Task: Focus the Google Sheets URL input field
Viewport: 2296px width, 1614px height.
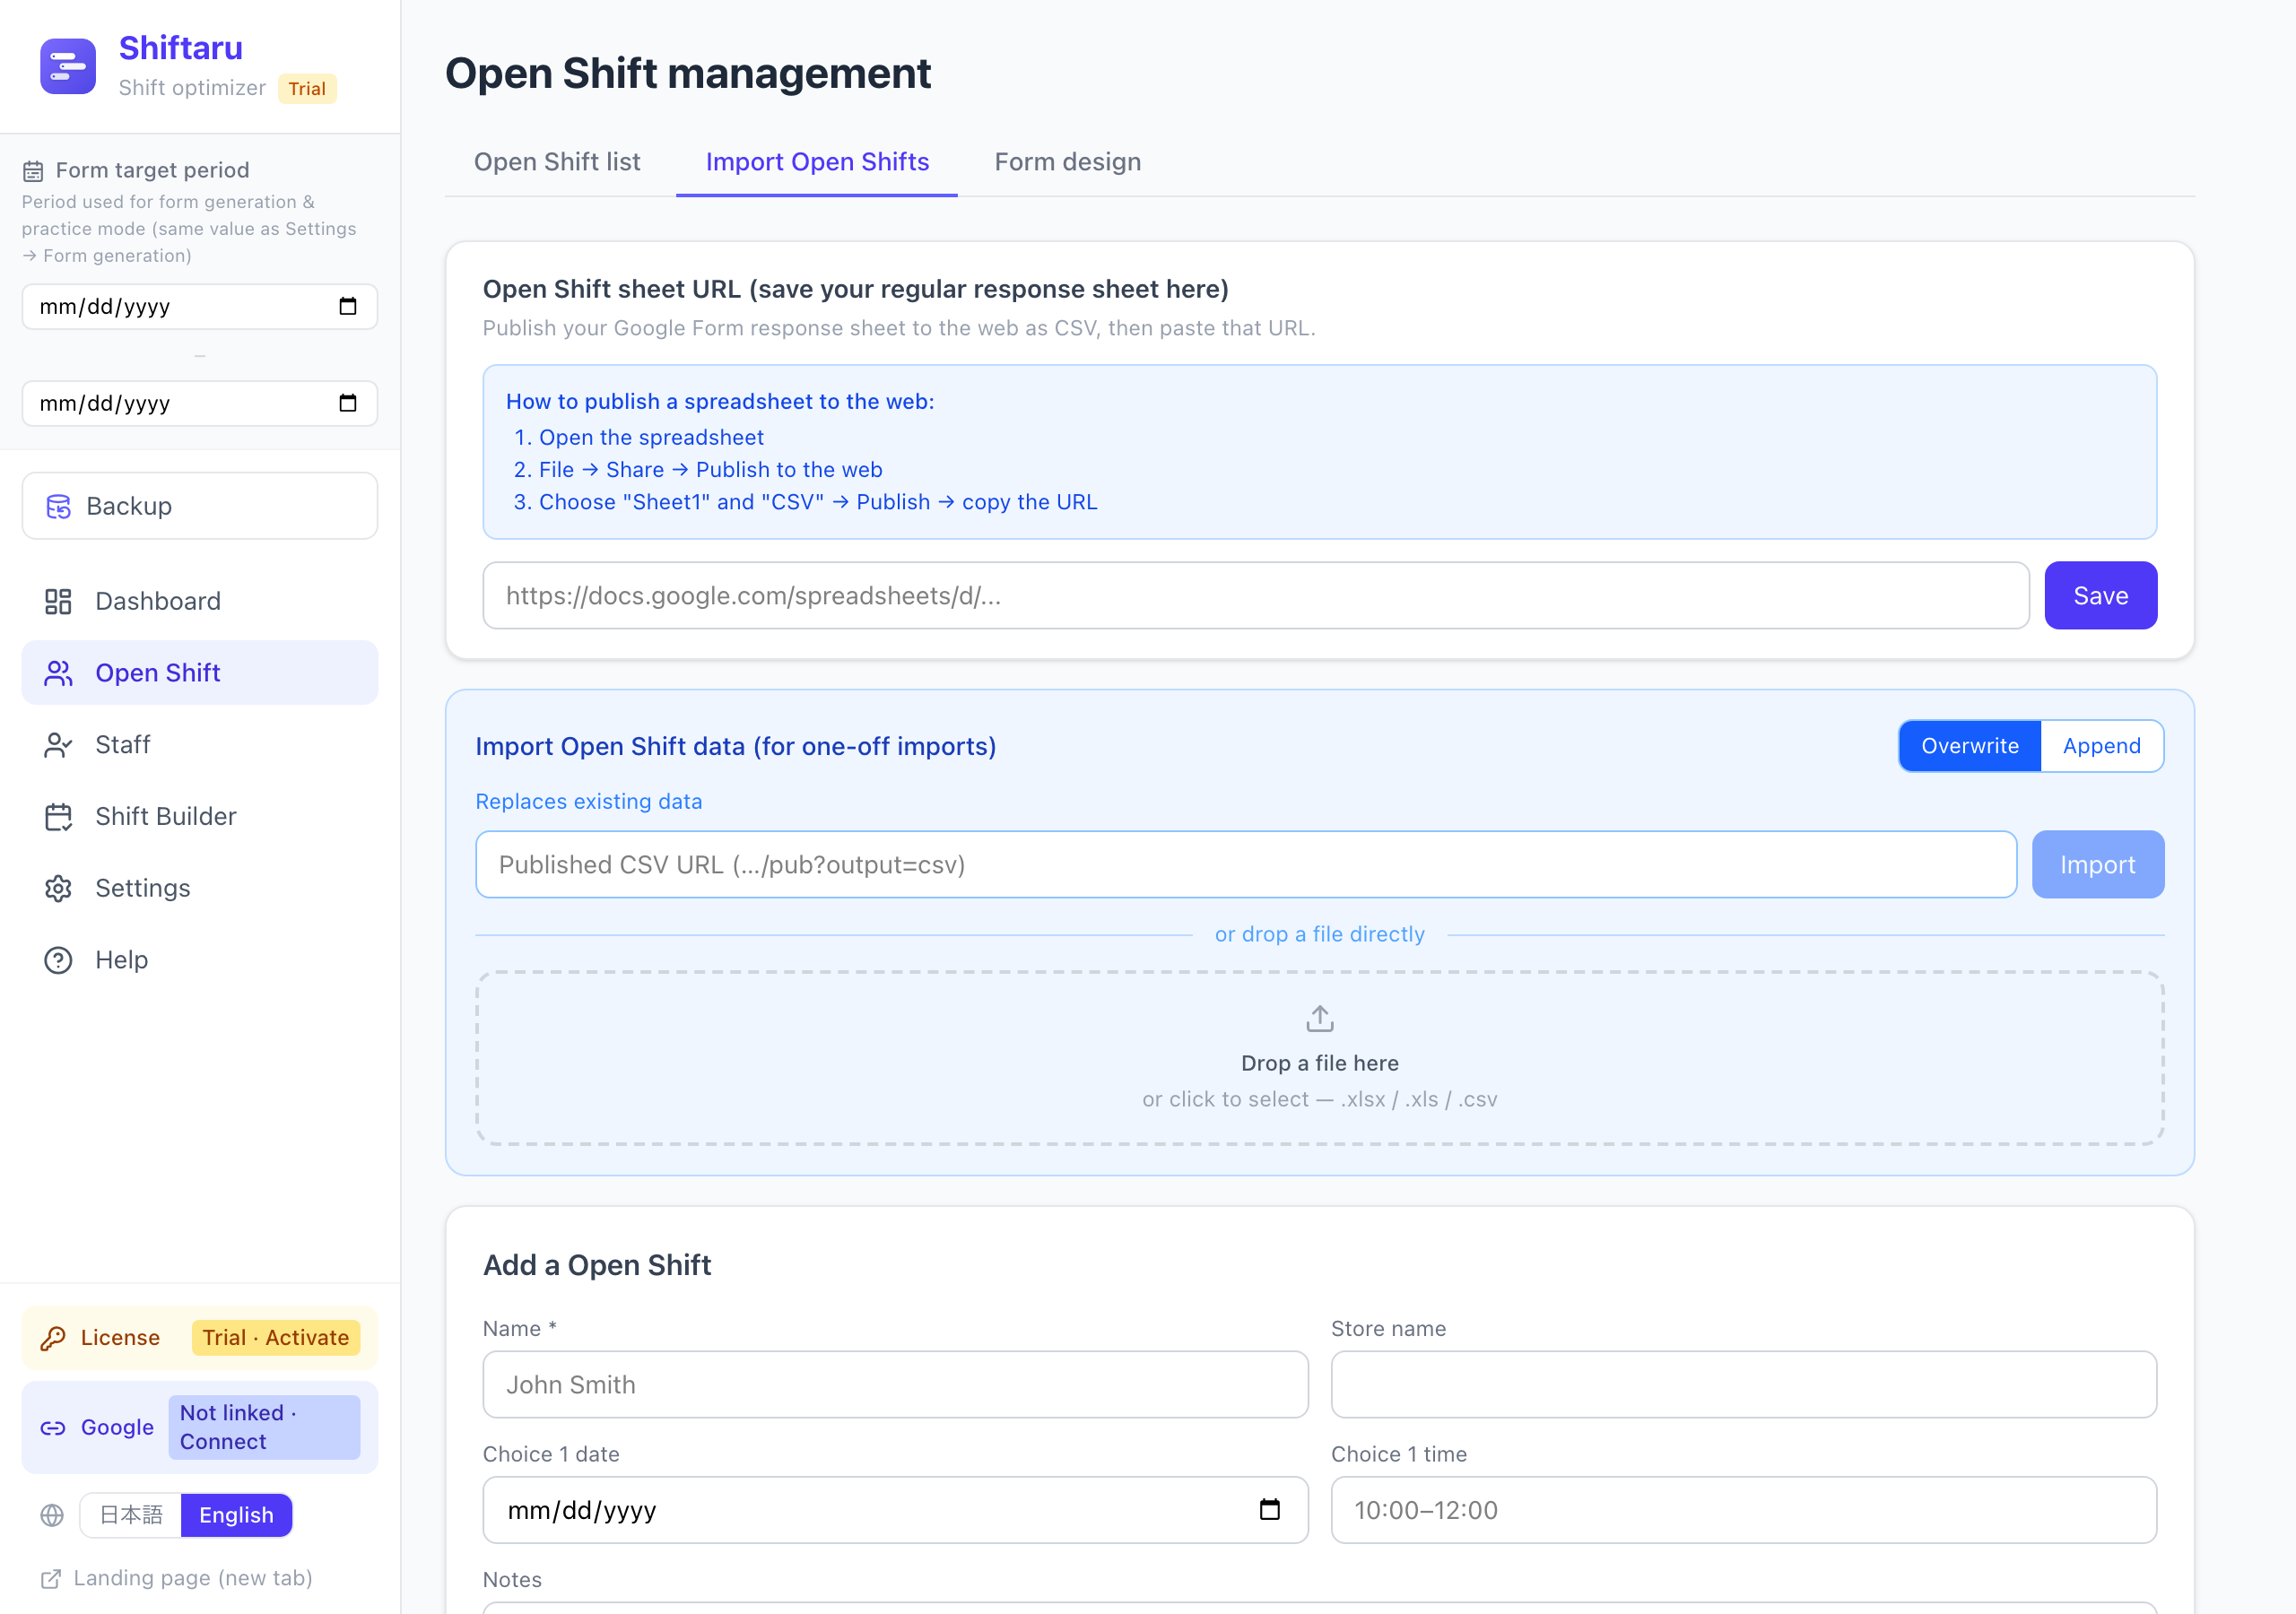Action: [1255, 596]
